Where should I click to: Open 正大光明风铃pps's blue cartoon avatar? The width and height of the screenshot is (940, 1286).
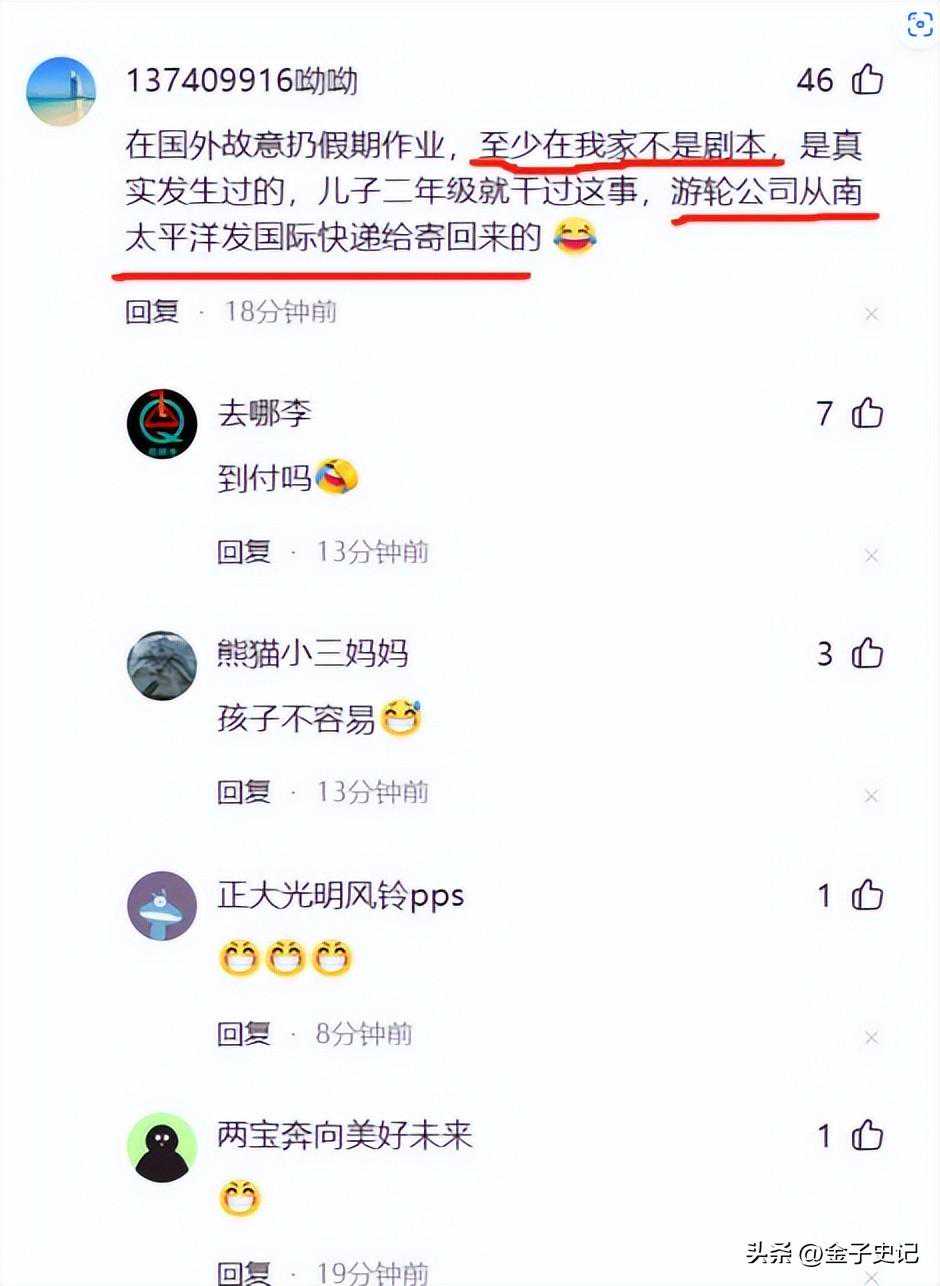pyautogui.click(x=162, y=906)
